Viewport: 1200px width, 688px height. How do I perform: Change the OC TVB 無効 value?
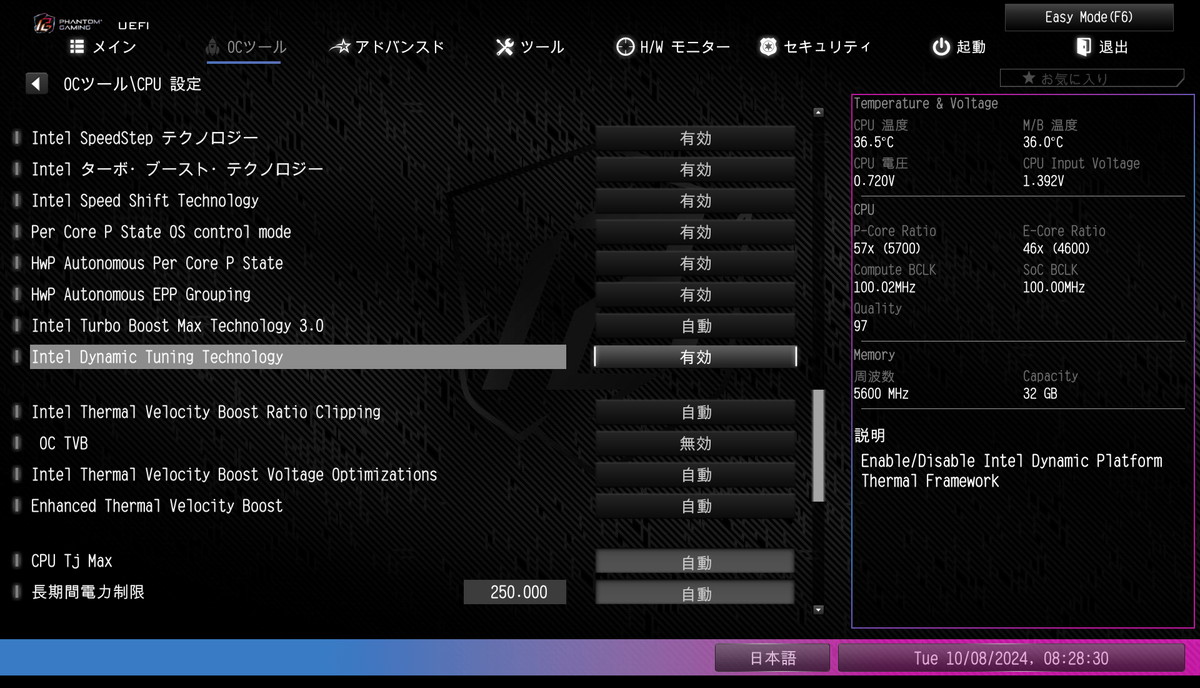pyautogui.click(x=696, y=443)
